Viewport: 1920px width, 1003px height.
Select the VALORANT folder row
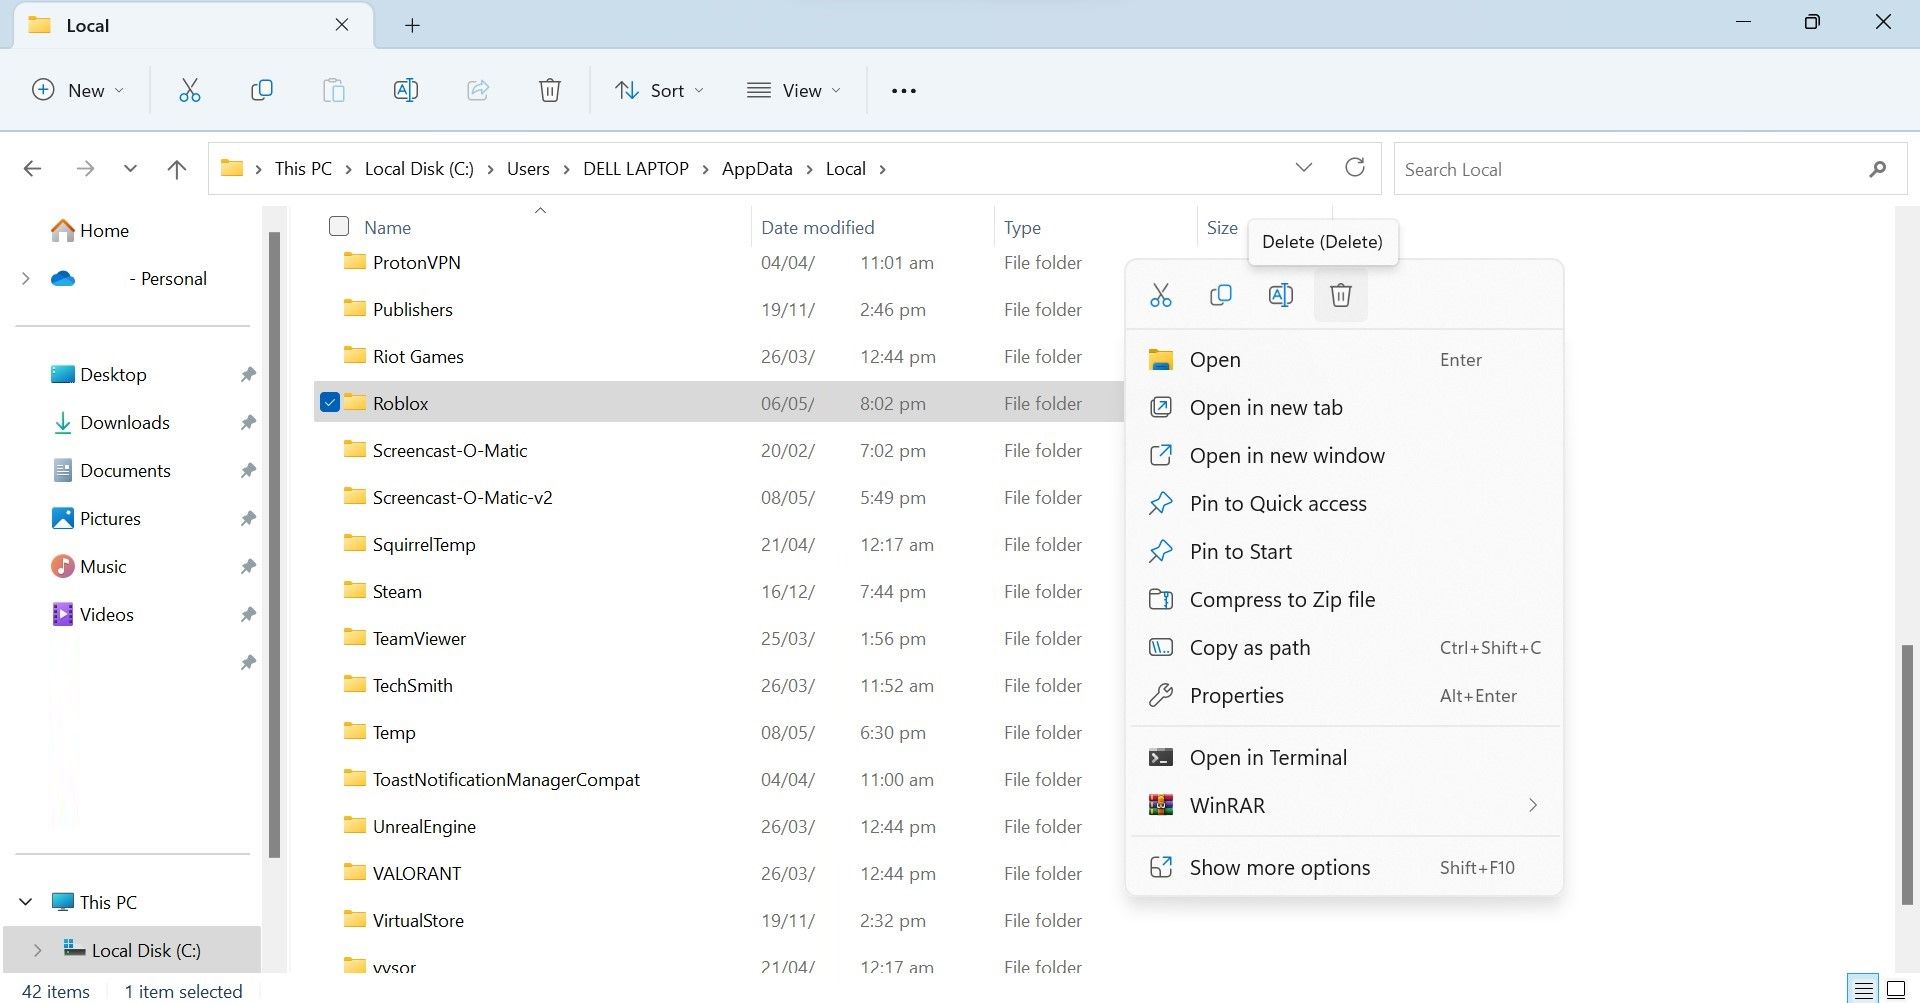click(x=719, y=873)
